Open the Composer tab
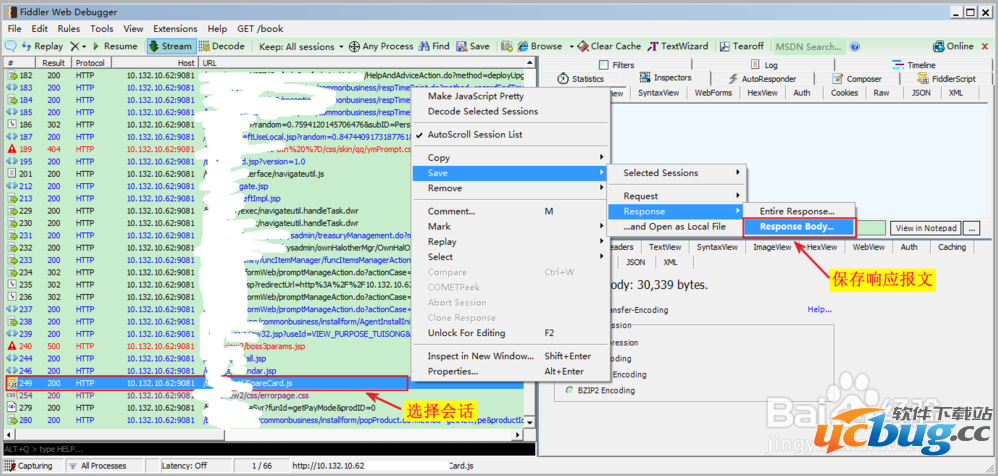998x476 pixels. click(x=857, y=78)
